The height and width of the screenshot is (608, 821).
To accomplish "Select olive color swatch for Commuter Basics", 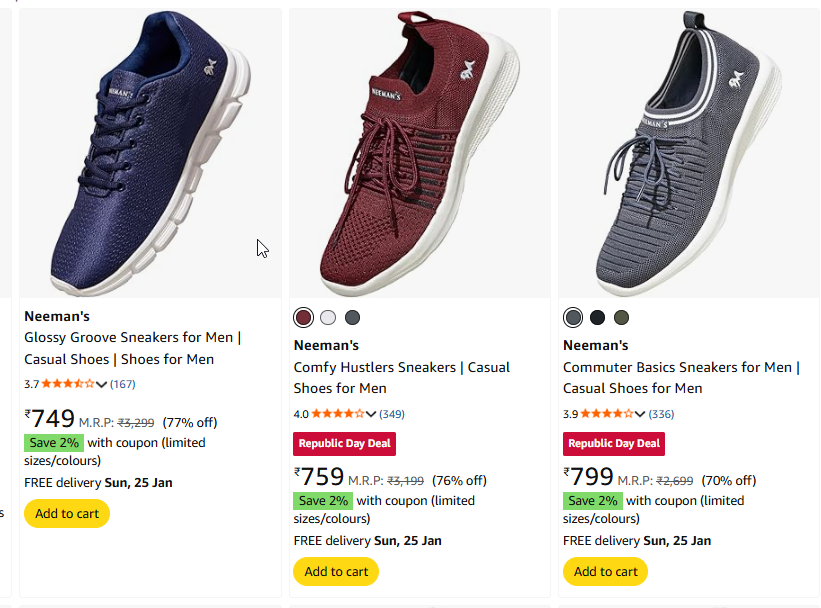I will pos(622,318).
